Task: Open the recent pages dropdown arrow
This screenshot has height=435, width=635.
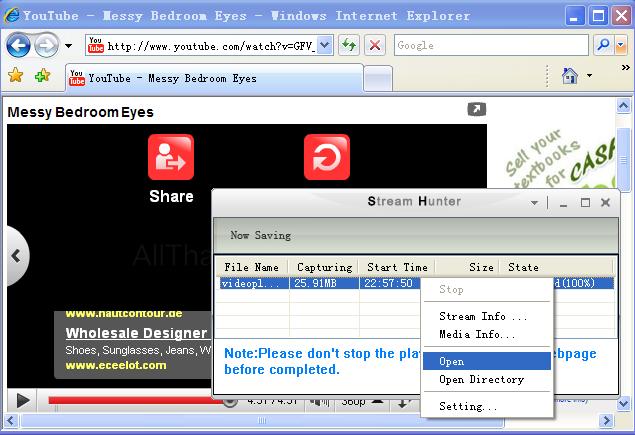Action: point(68,45)
